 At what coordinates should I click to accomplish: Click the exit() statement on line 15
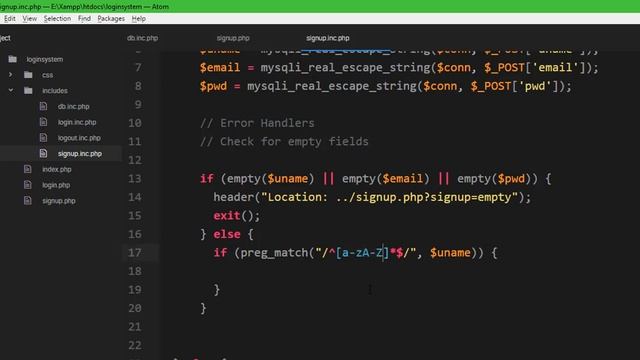coord(236,216)
